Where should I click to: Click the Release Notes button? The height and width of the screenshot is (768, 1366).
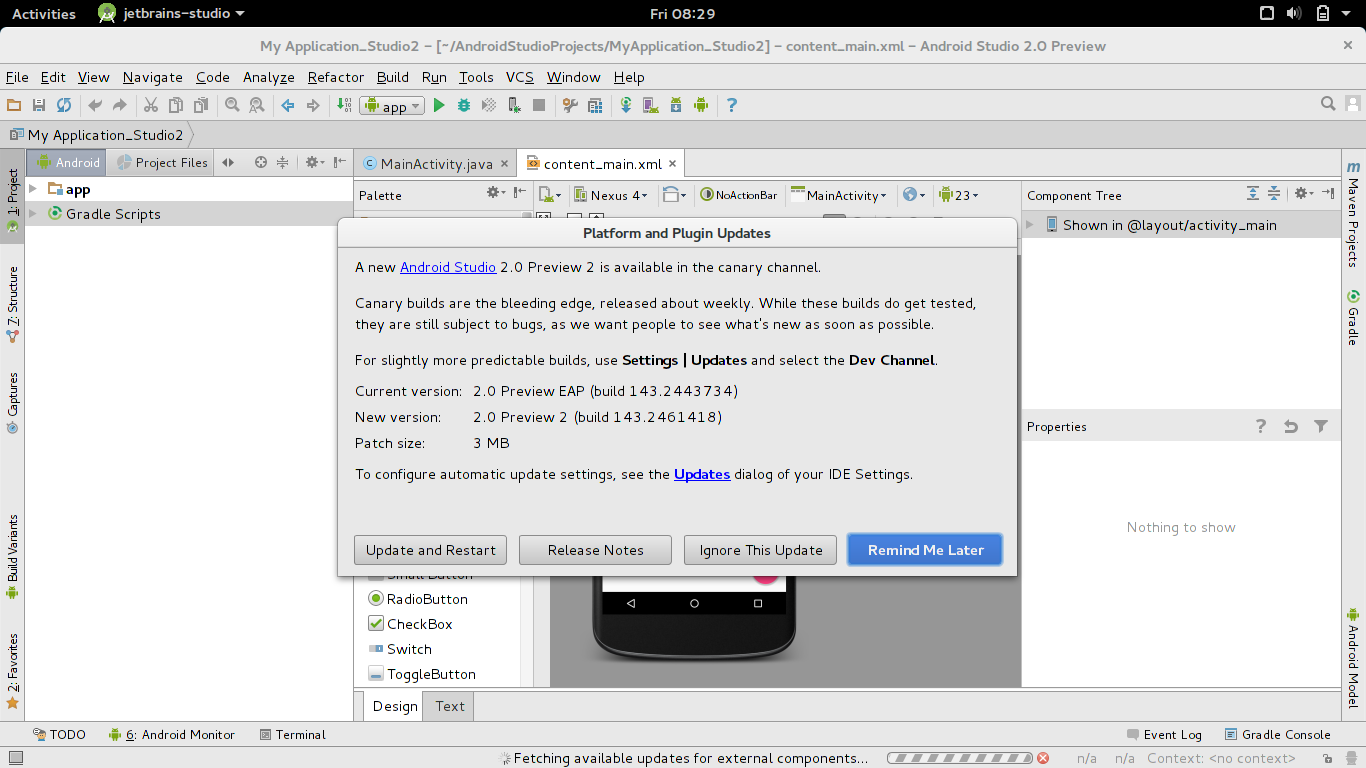[596, 550]
